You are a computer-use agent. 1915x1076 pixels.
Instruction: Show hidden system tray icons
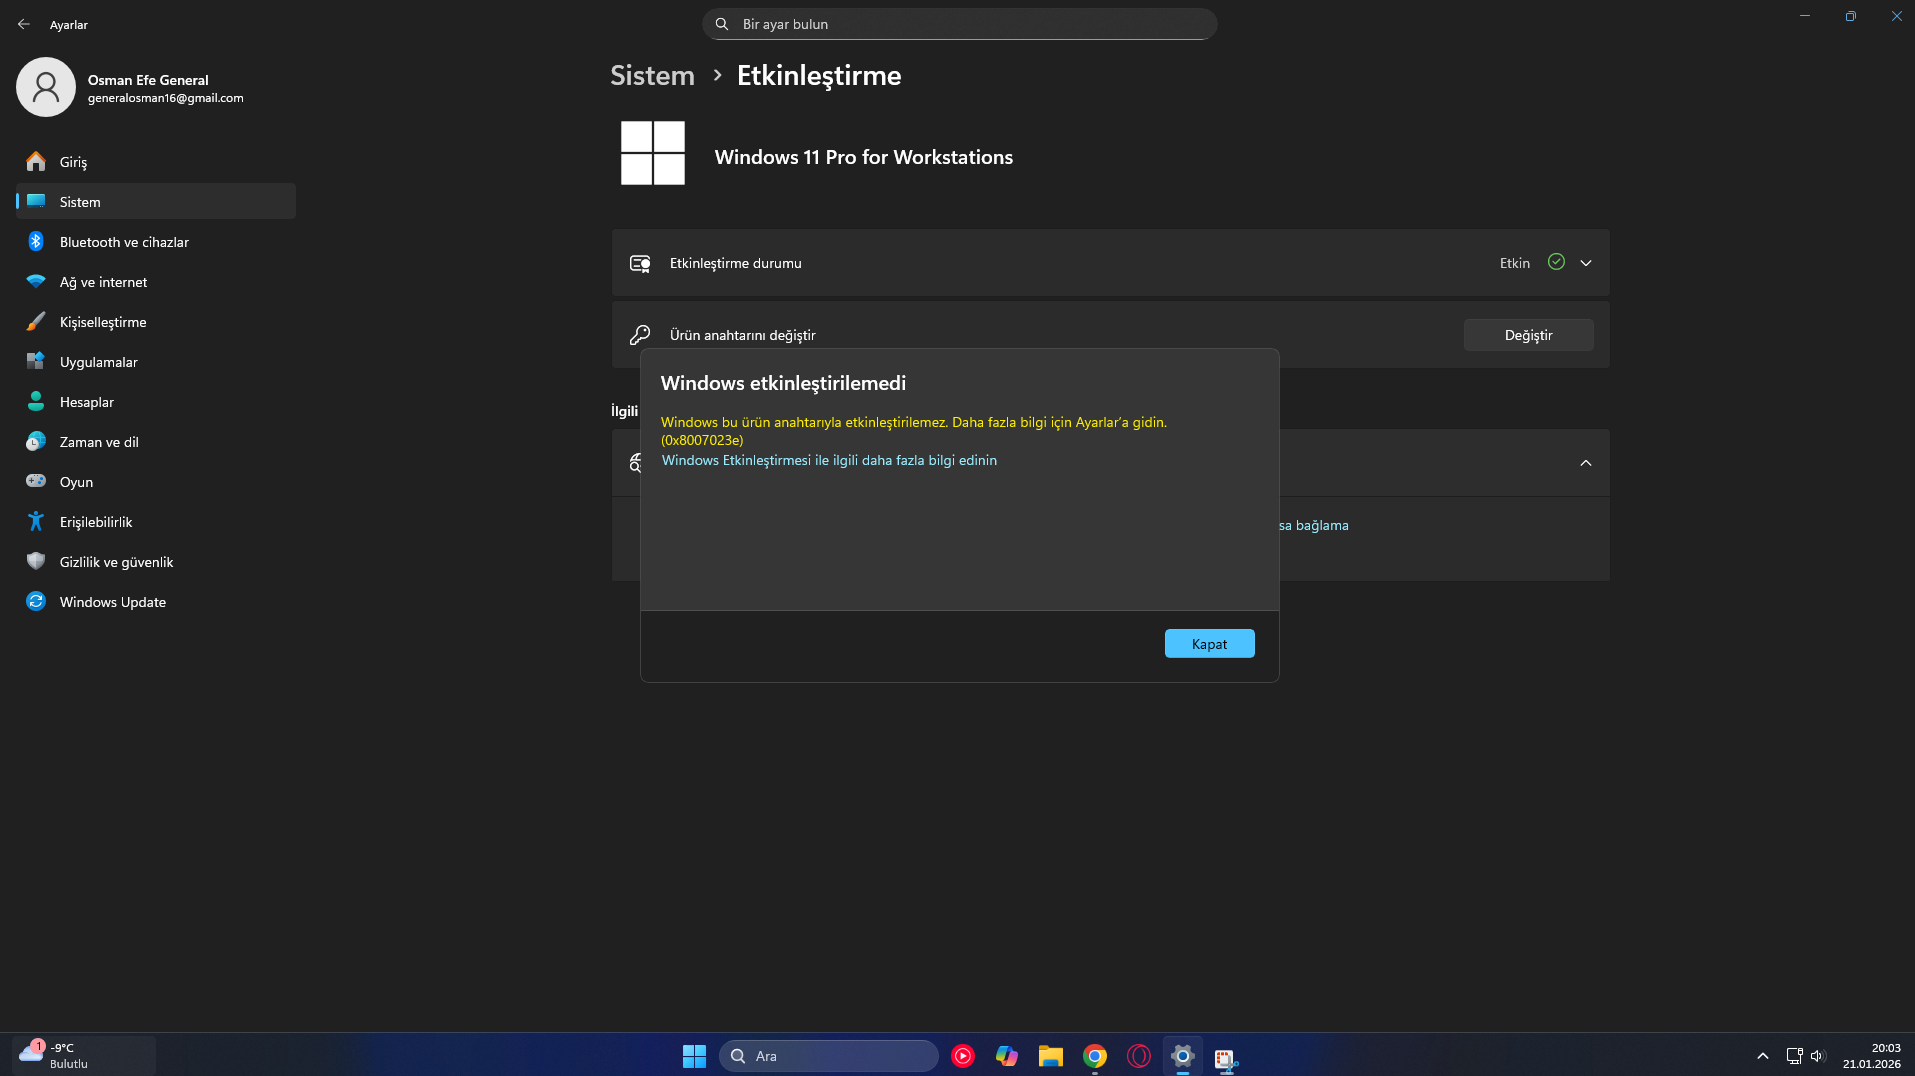point(1763,1056)
